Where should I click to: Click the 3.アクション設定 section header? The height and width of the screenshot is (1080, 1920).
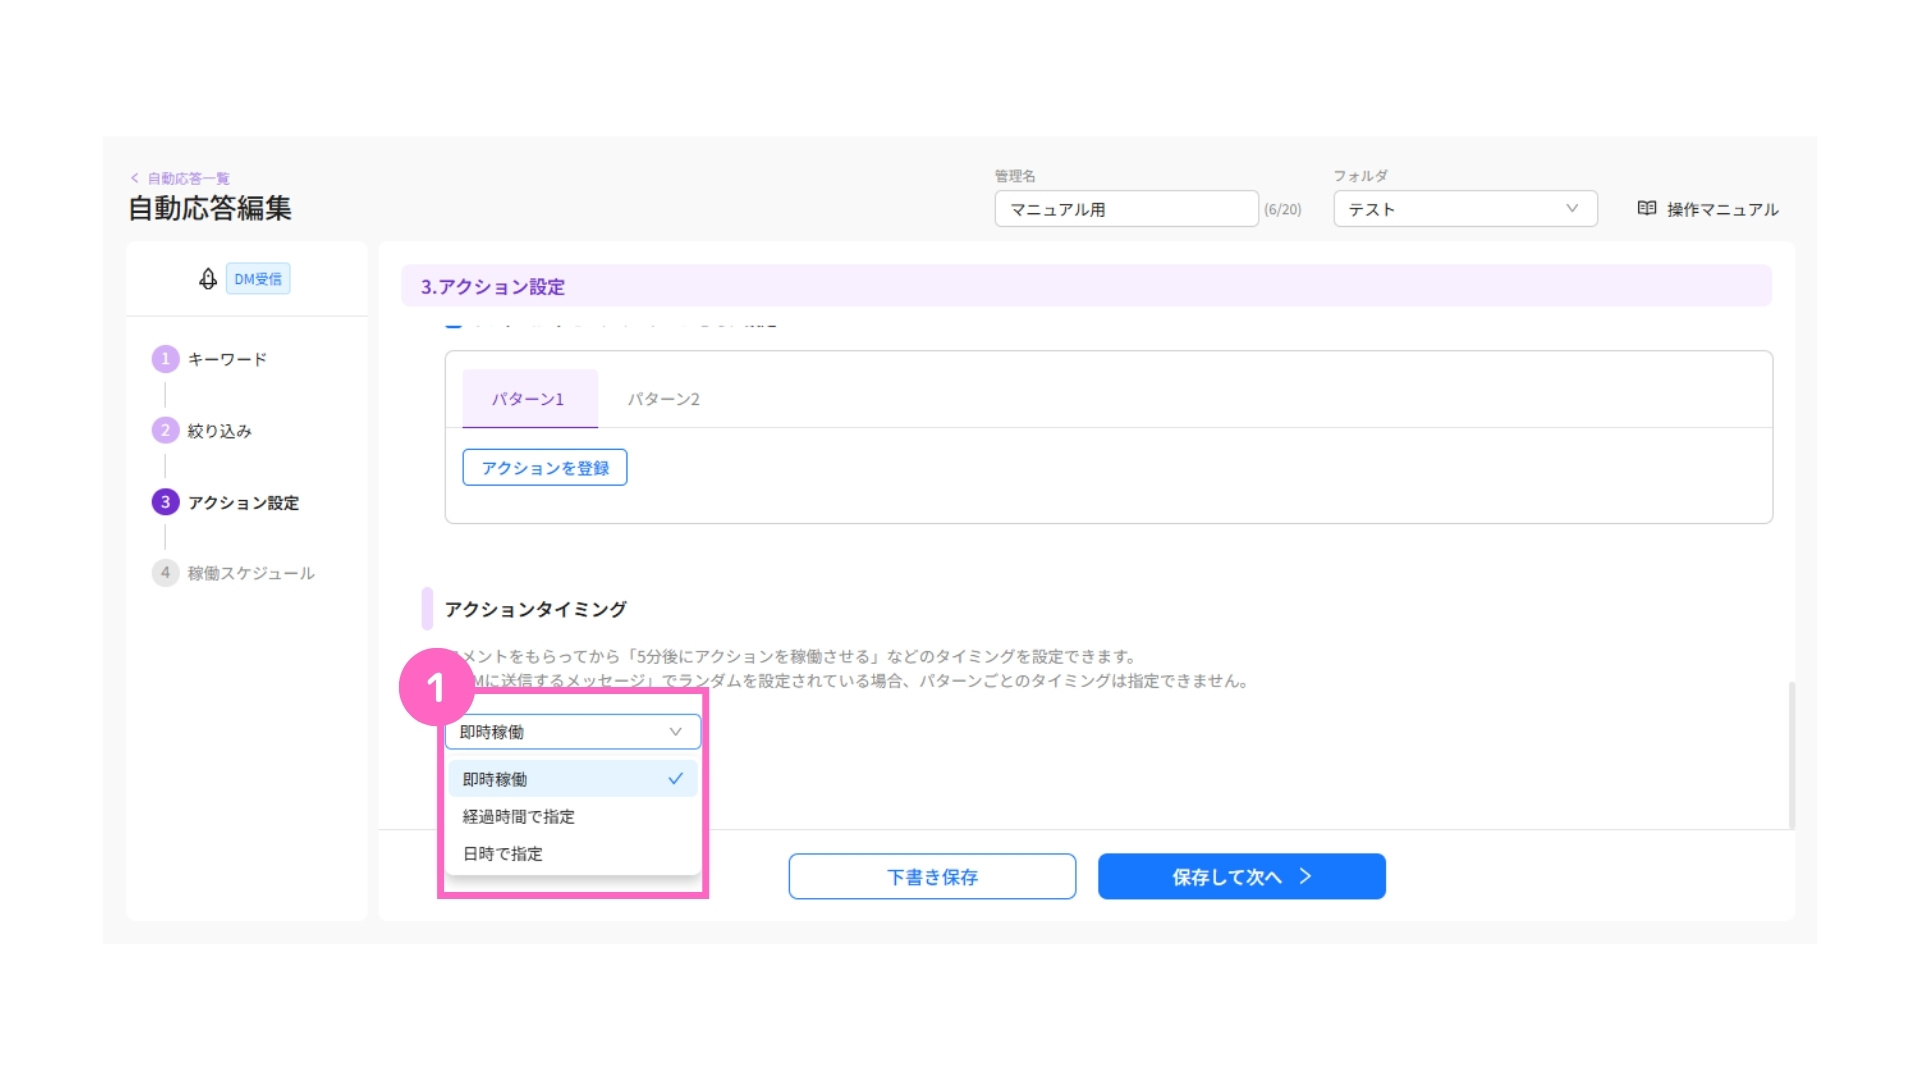(x=1086, y=286)
